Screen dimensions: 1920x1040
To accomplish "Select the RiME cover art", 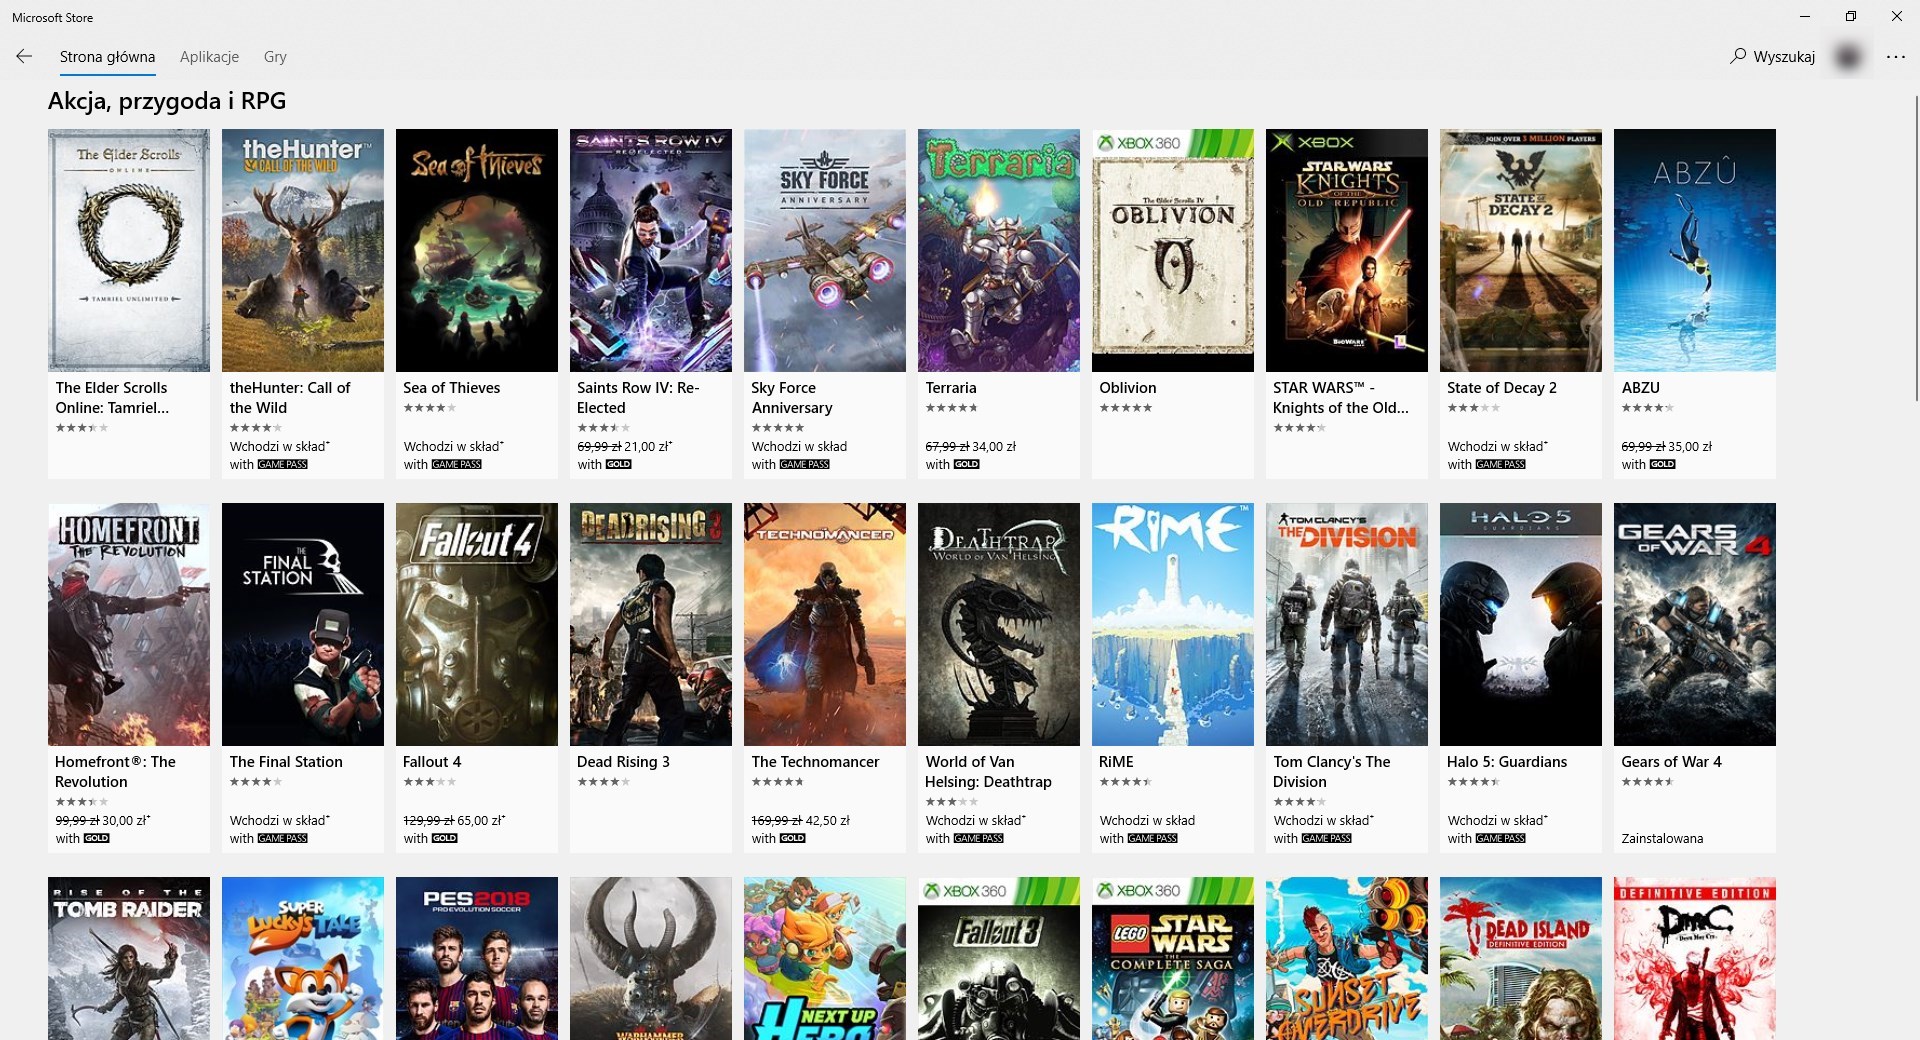I will tap(1173, 624).
